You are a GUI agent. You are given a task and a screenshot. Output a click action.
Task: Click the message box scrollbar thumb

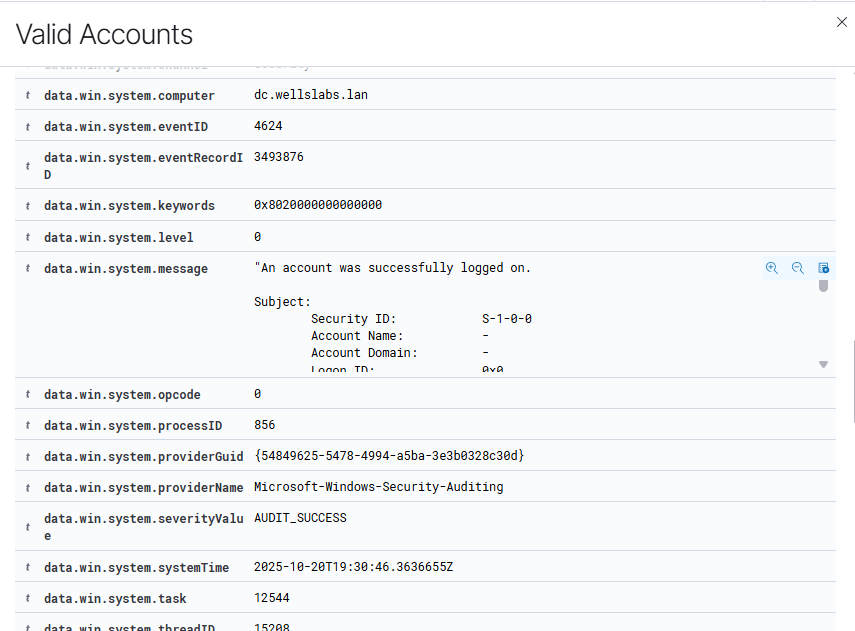(823, 286)
